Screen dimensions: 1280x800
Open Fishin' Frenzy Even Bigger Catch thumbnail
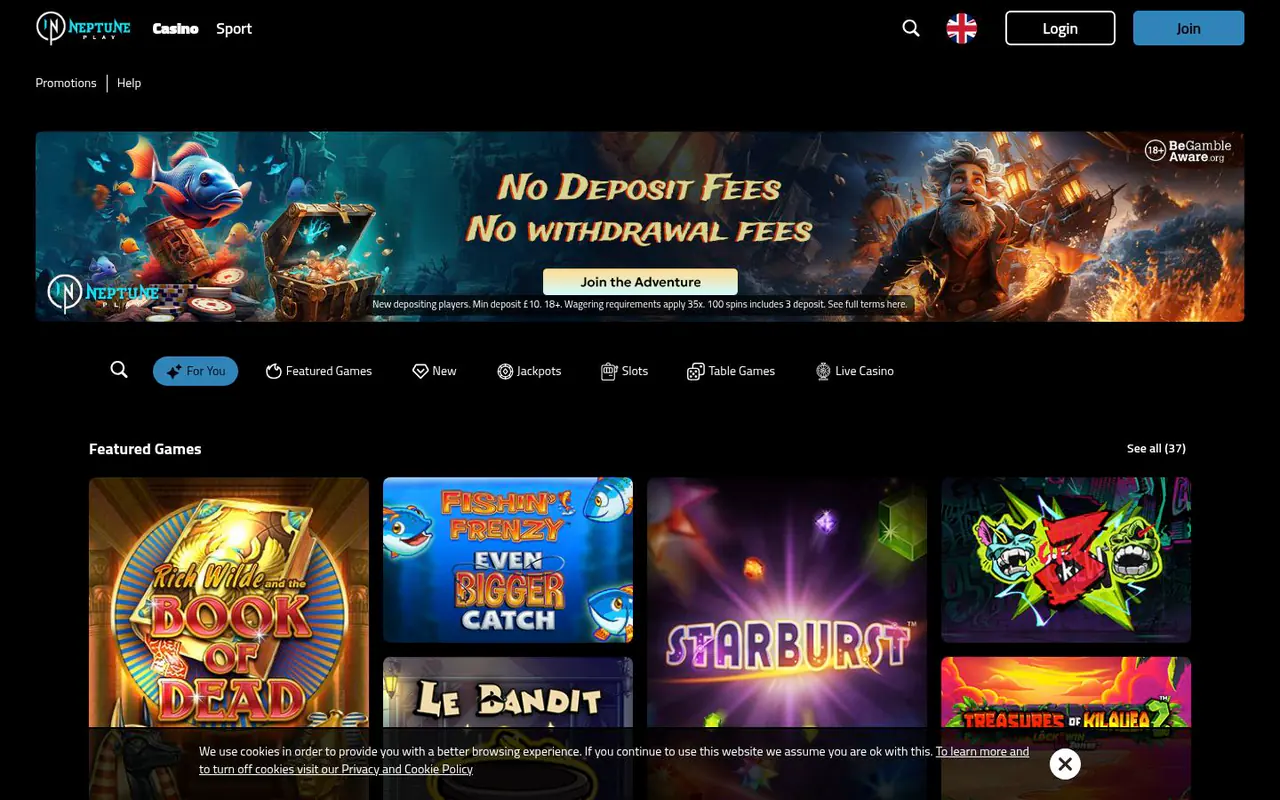point(508,560)
